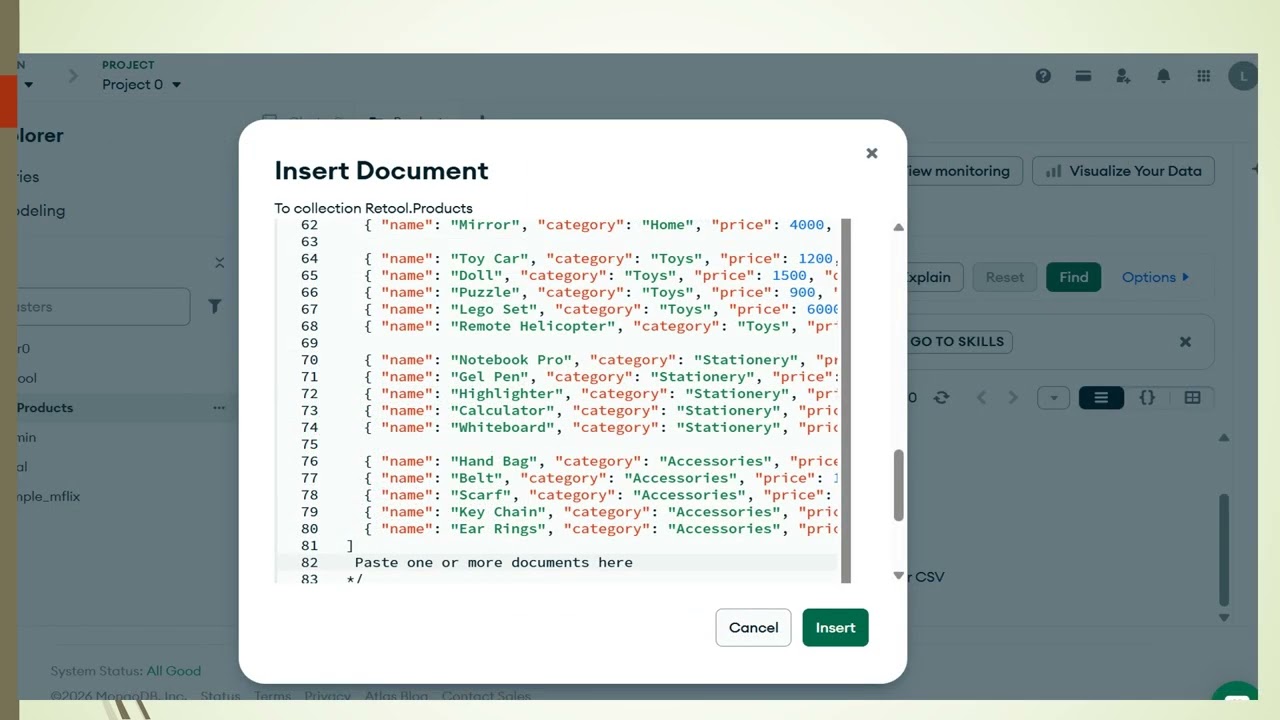
Task: Click editor scrollbar up arrow
Action: [x=898, y=227]
